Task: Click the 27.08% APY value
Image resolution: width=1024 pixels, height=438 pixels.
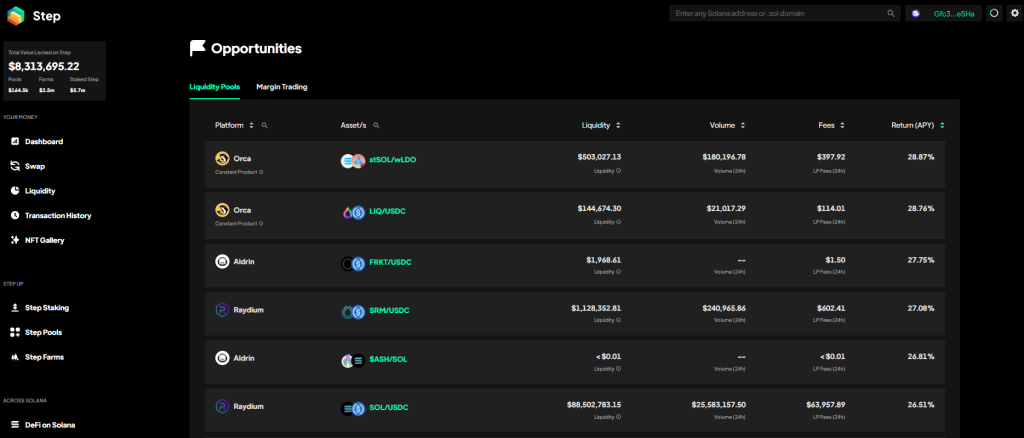Action: [921, 308]
